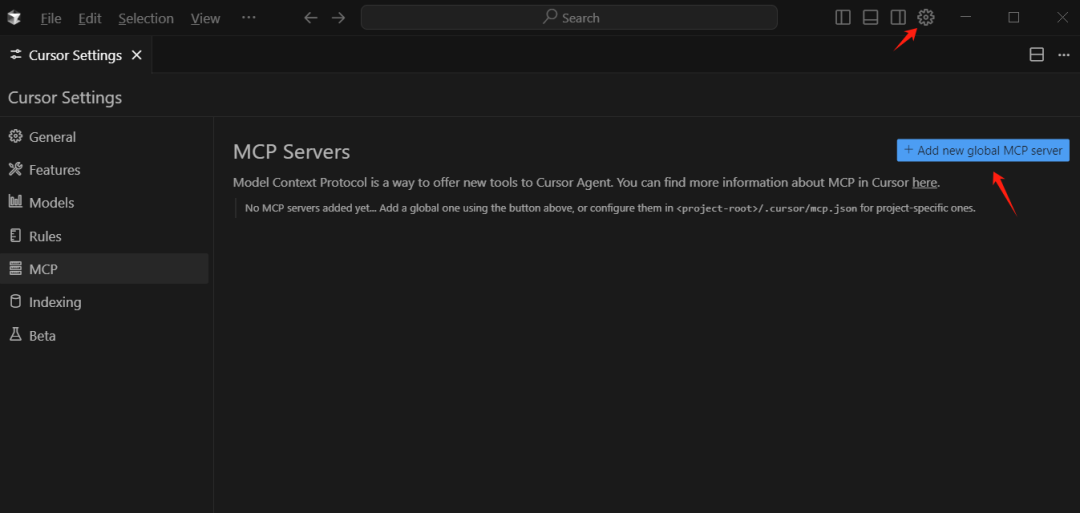Click the document icon beside Rules
Viewport: 1080px width, 513px height.
click(x=15, y=235)
